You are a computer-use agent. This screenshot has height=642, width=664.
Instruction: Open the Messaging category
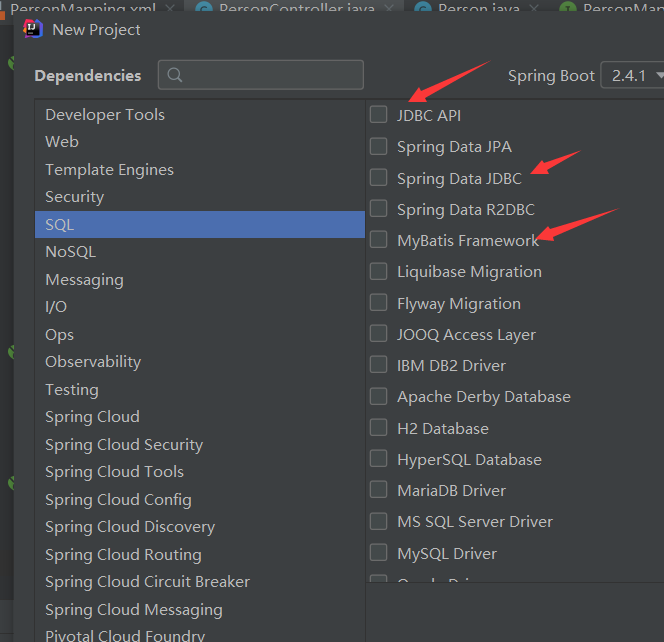pyautogui.click(x=199, y=280)
